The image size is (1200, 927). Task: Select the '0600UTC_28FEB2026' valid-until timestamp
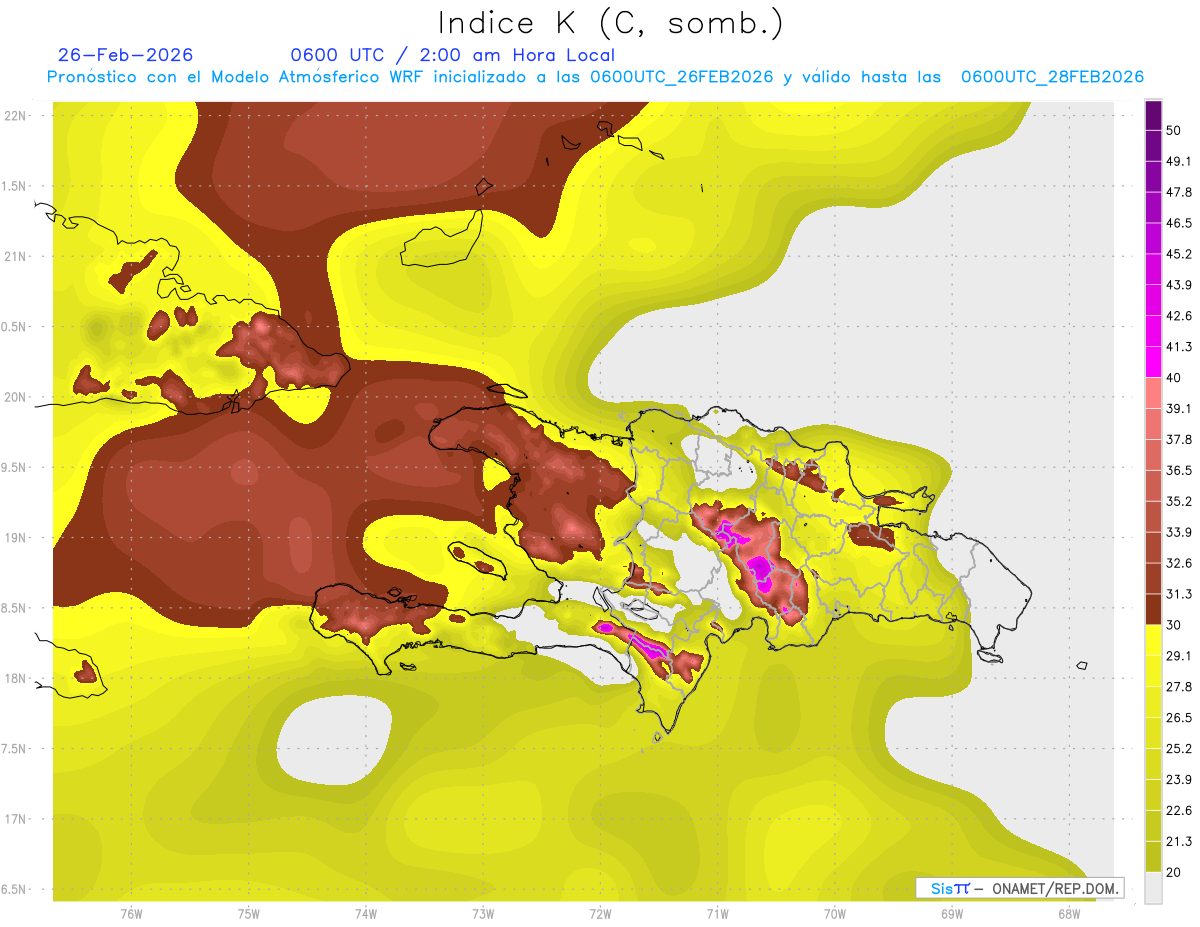(1052, 77)
